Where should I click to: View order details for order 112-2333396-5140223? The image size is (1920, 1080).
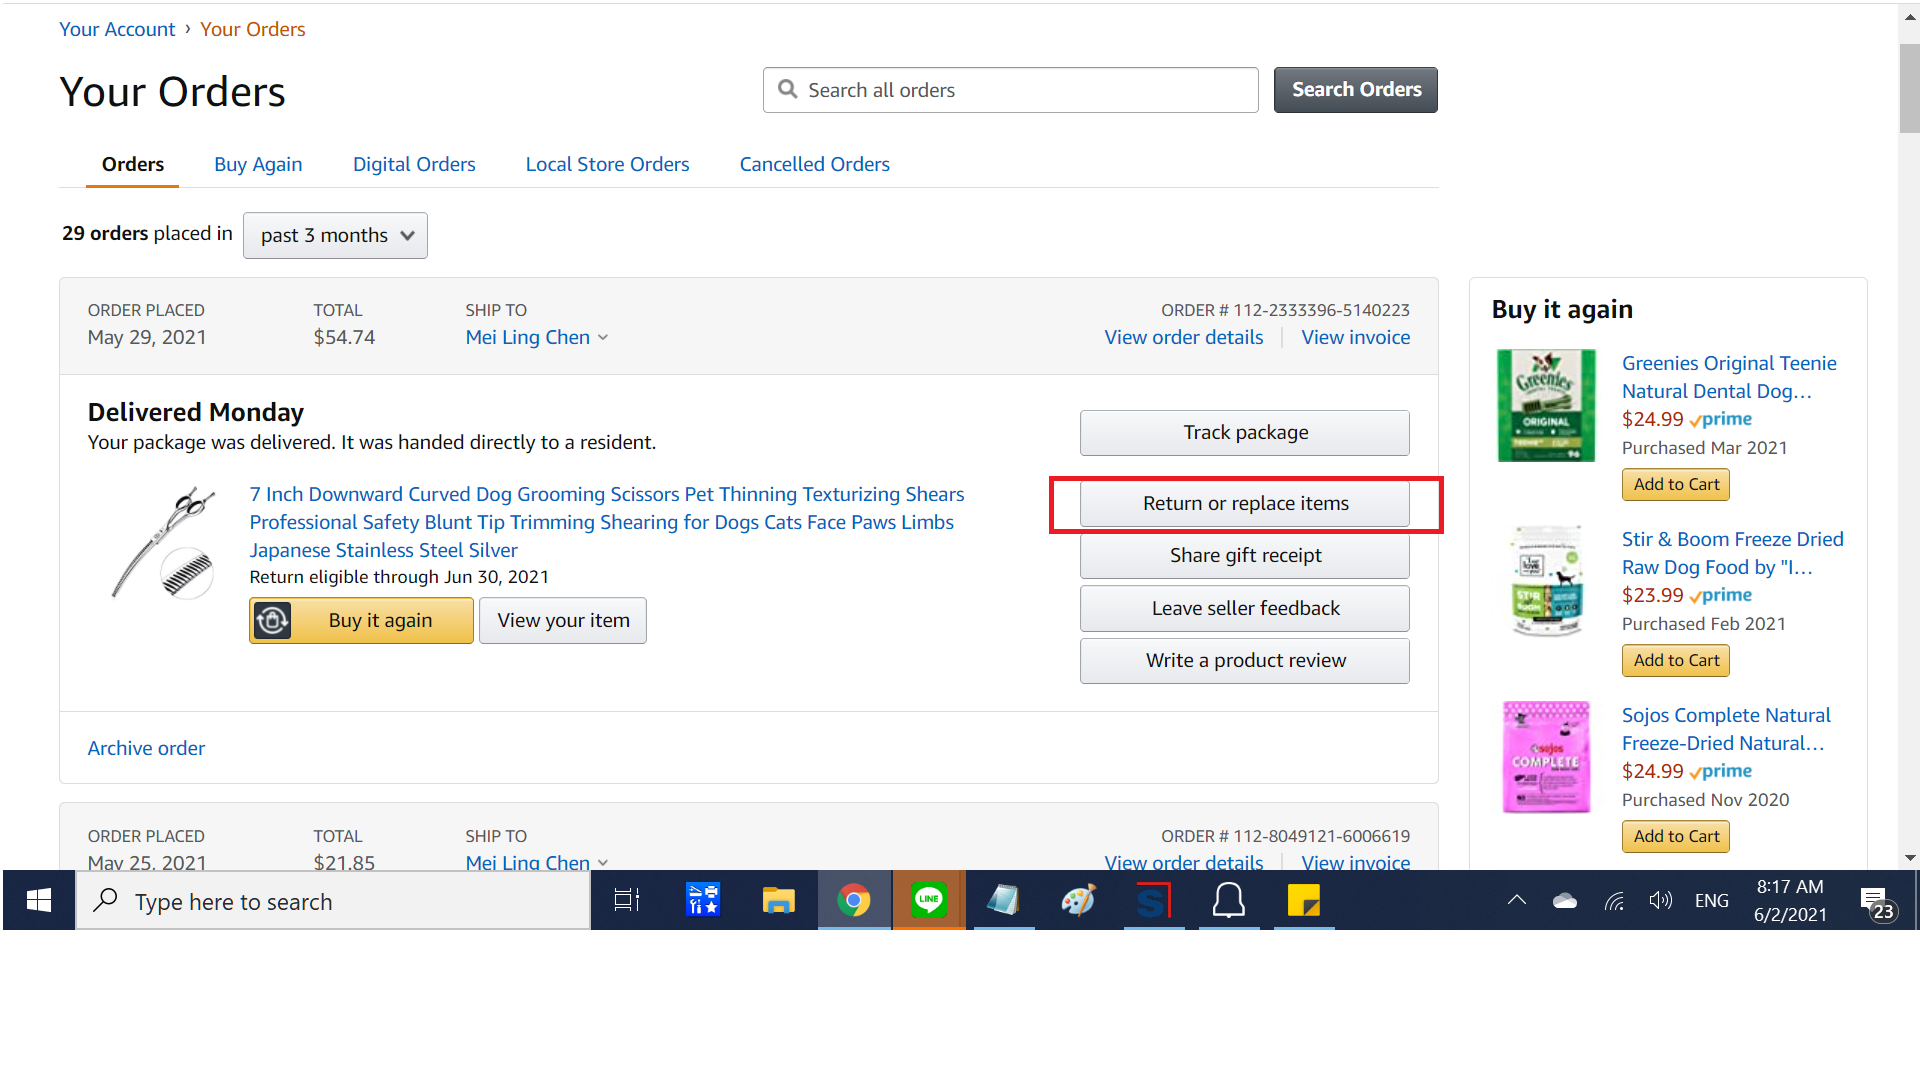coord(1184,337)
